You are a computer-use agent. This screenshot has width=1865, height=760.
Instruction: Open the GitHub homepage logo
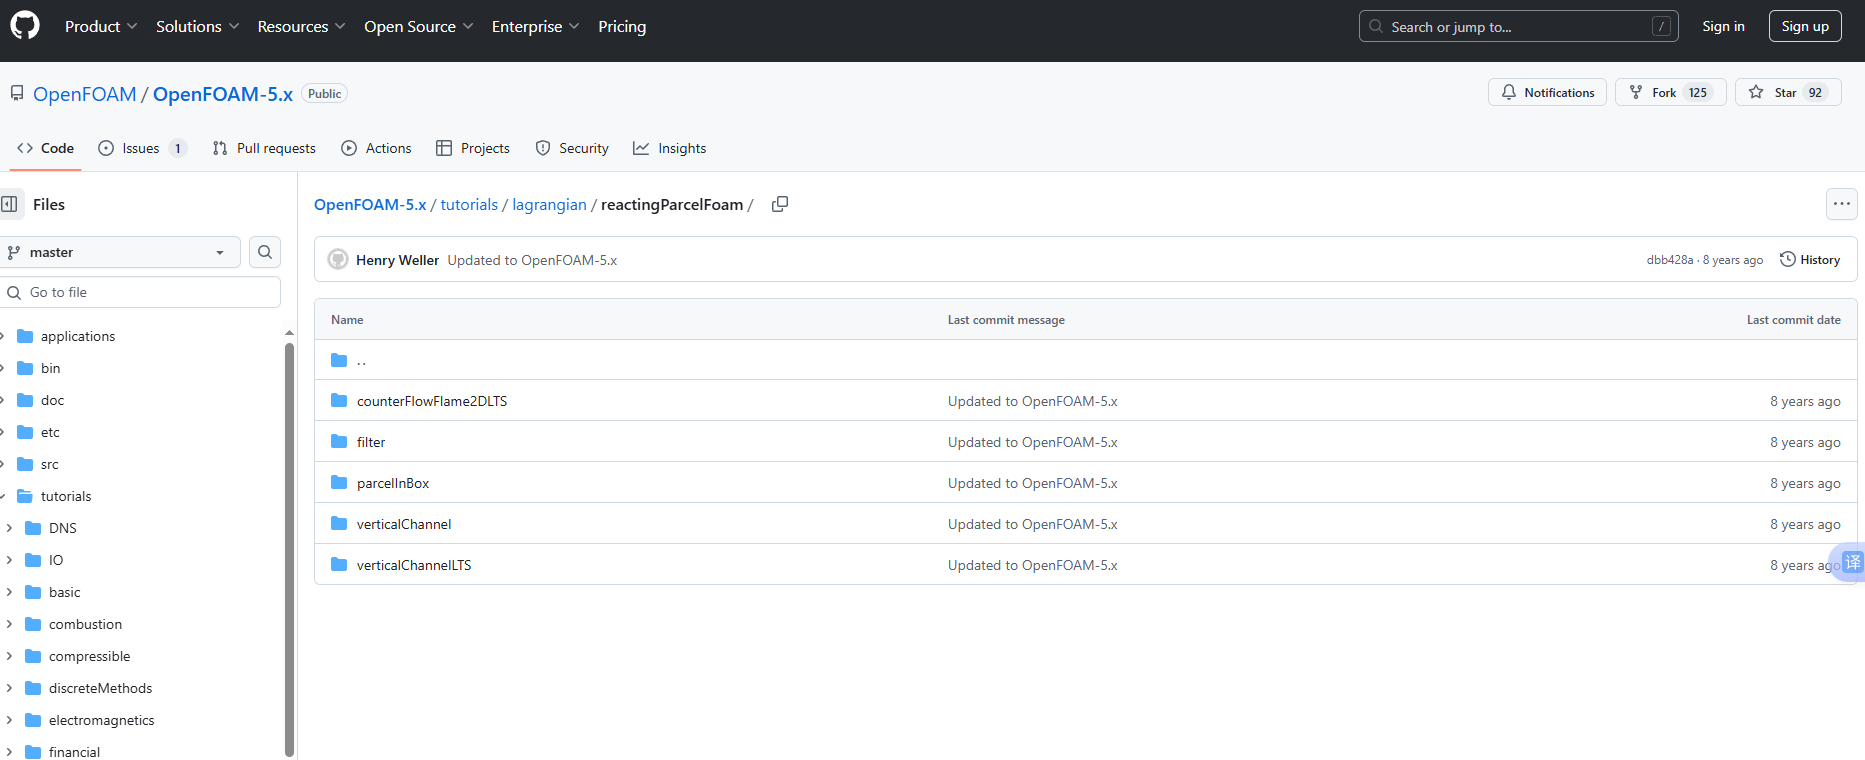[x=25, y=25]
